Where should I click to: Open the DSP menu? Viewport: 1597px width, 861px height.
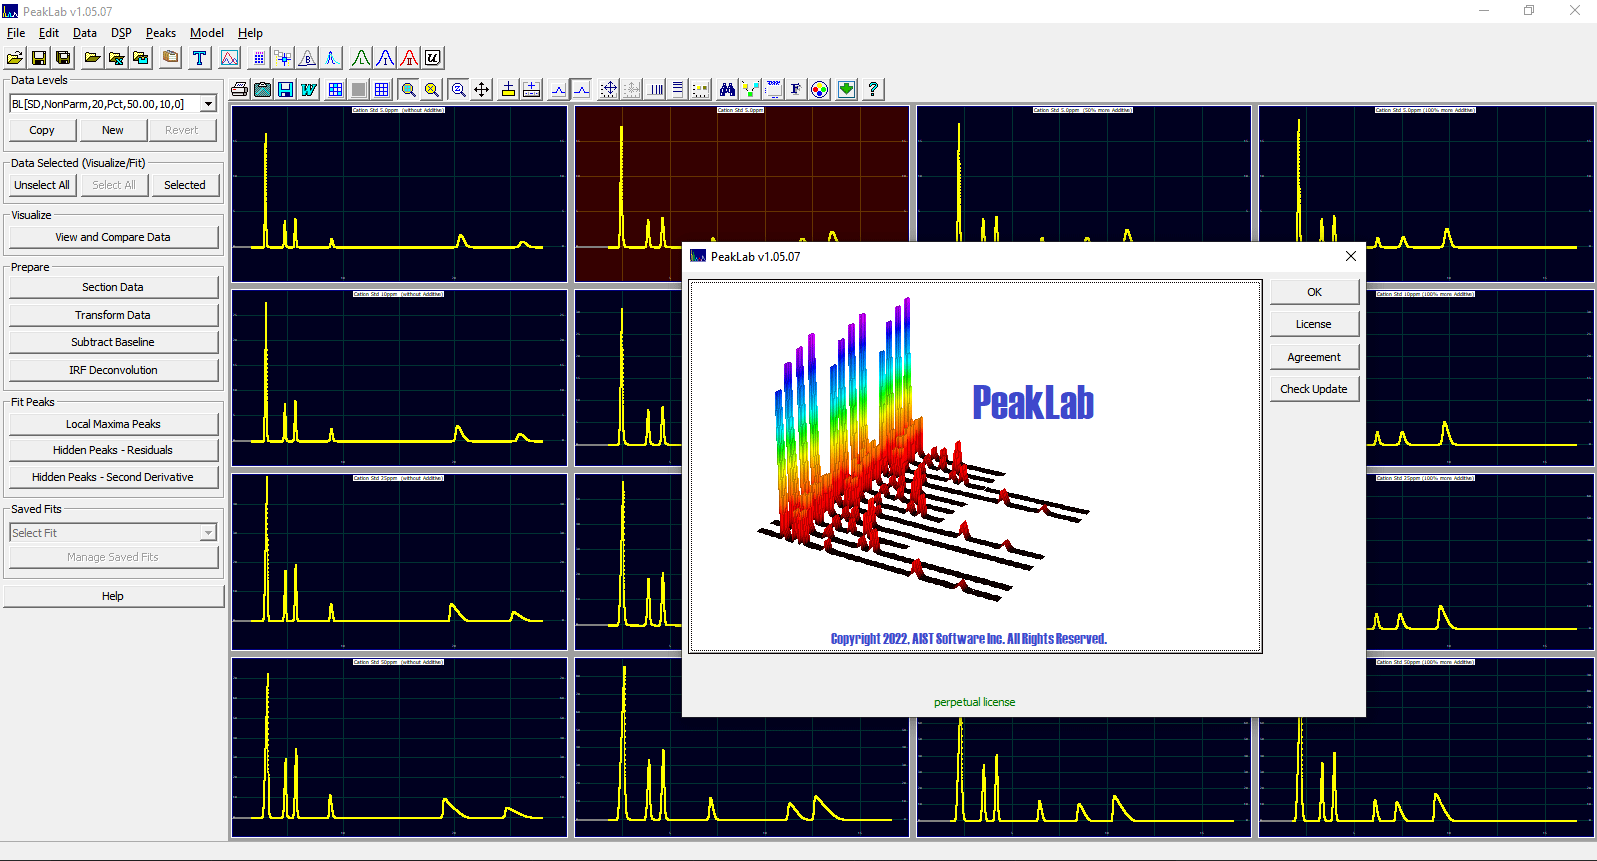[x=121, y=33]
